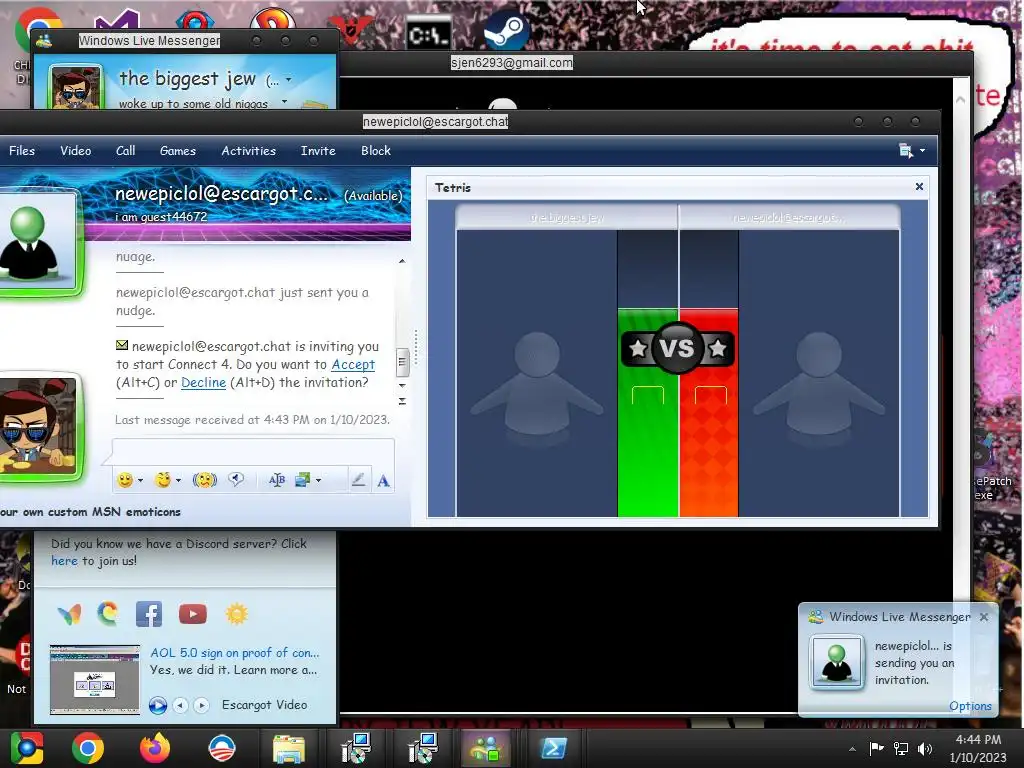This screenshot has height=768, width=1024.
Task: Click 'here' Discord server link
Action: (64, 560)
